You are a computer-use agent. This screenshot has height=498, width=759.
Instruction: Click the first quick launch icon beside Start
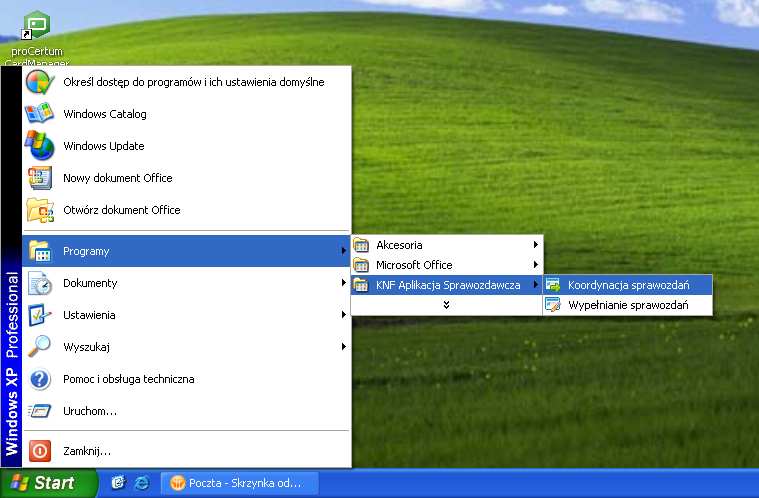118,483
